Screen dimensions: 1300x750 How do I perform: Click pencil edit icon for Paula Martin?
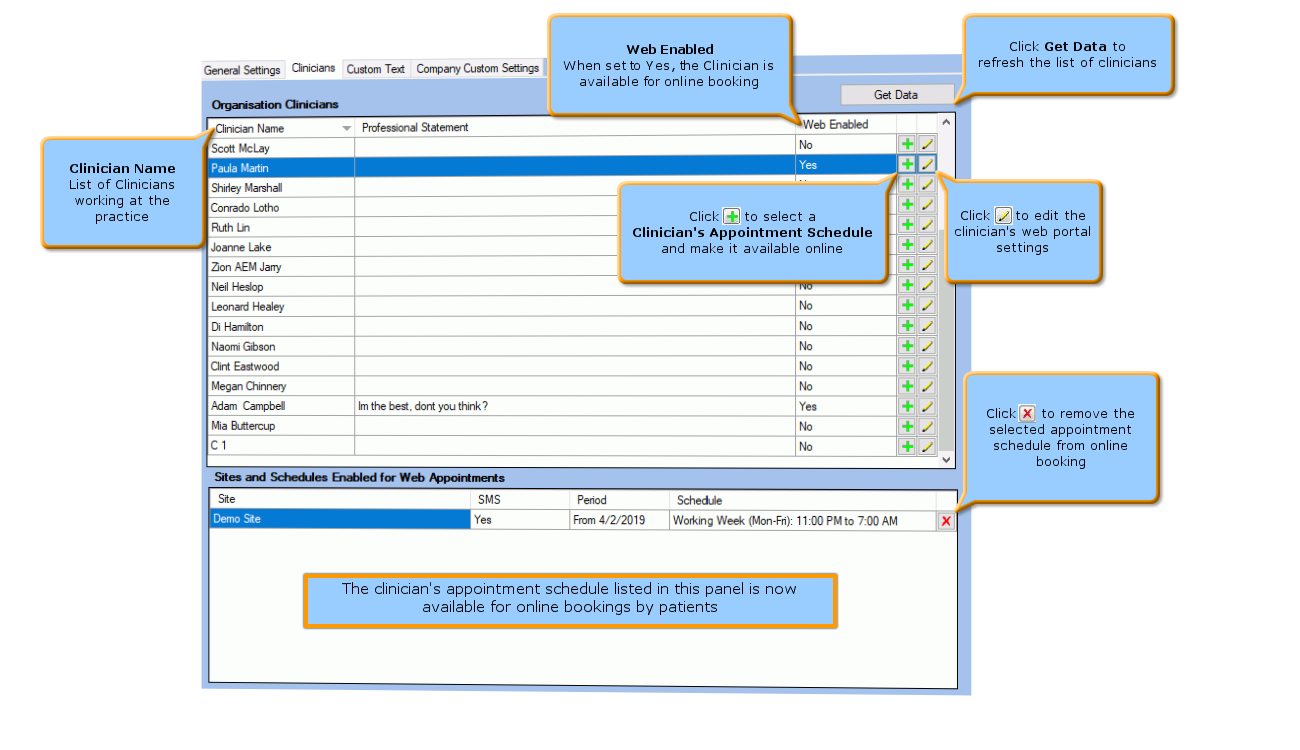click(x=927, y=164)
